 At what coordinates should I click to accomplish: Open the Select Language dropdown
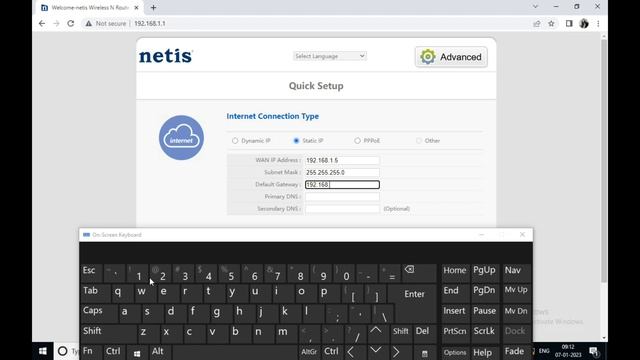coord(329,56)
